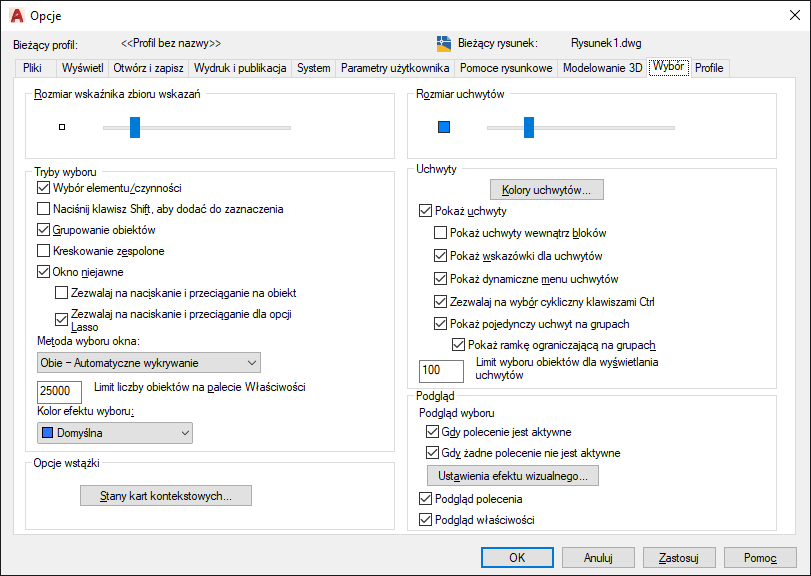
Task: Open the Modelowanie 3D tab
Action: click(602, 68)
